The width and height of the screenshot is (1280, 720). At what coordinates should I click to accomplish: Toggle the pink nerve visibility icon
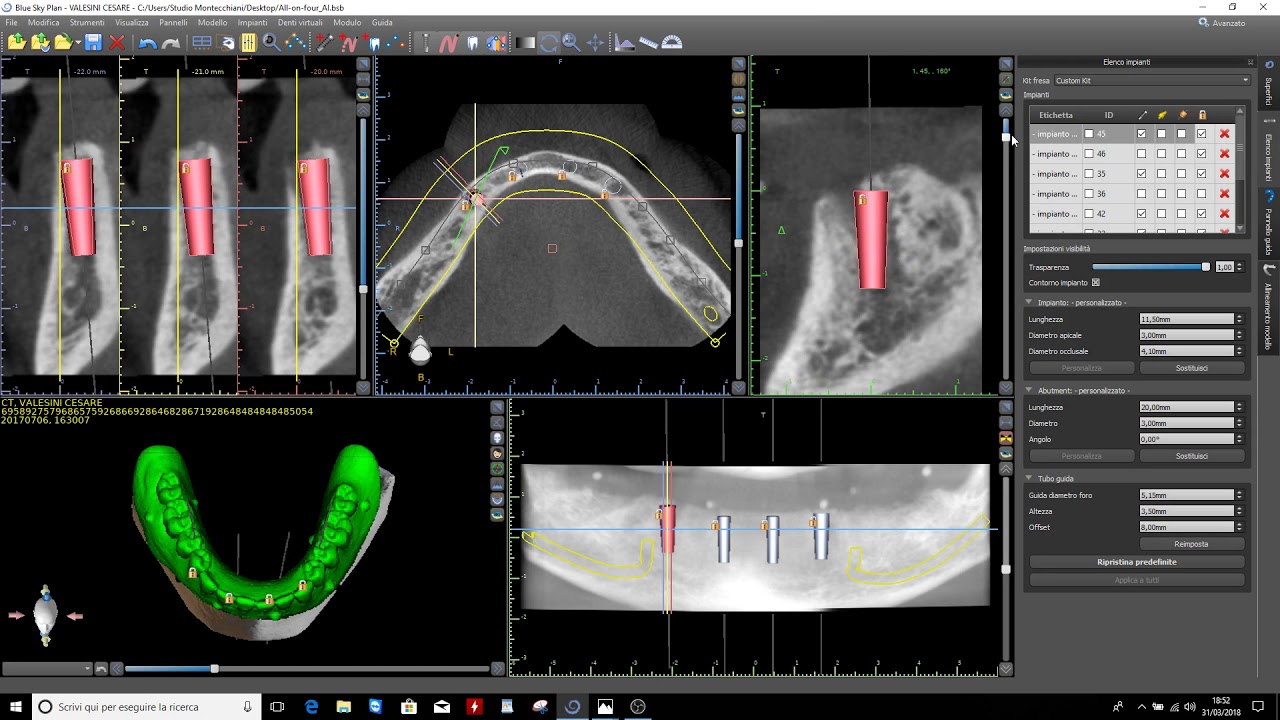pyautogui.click(x=448, y=43)
